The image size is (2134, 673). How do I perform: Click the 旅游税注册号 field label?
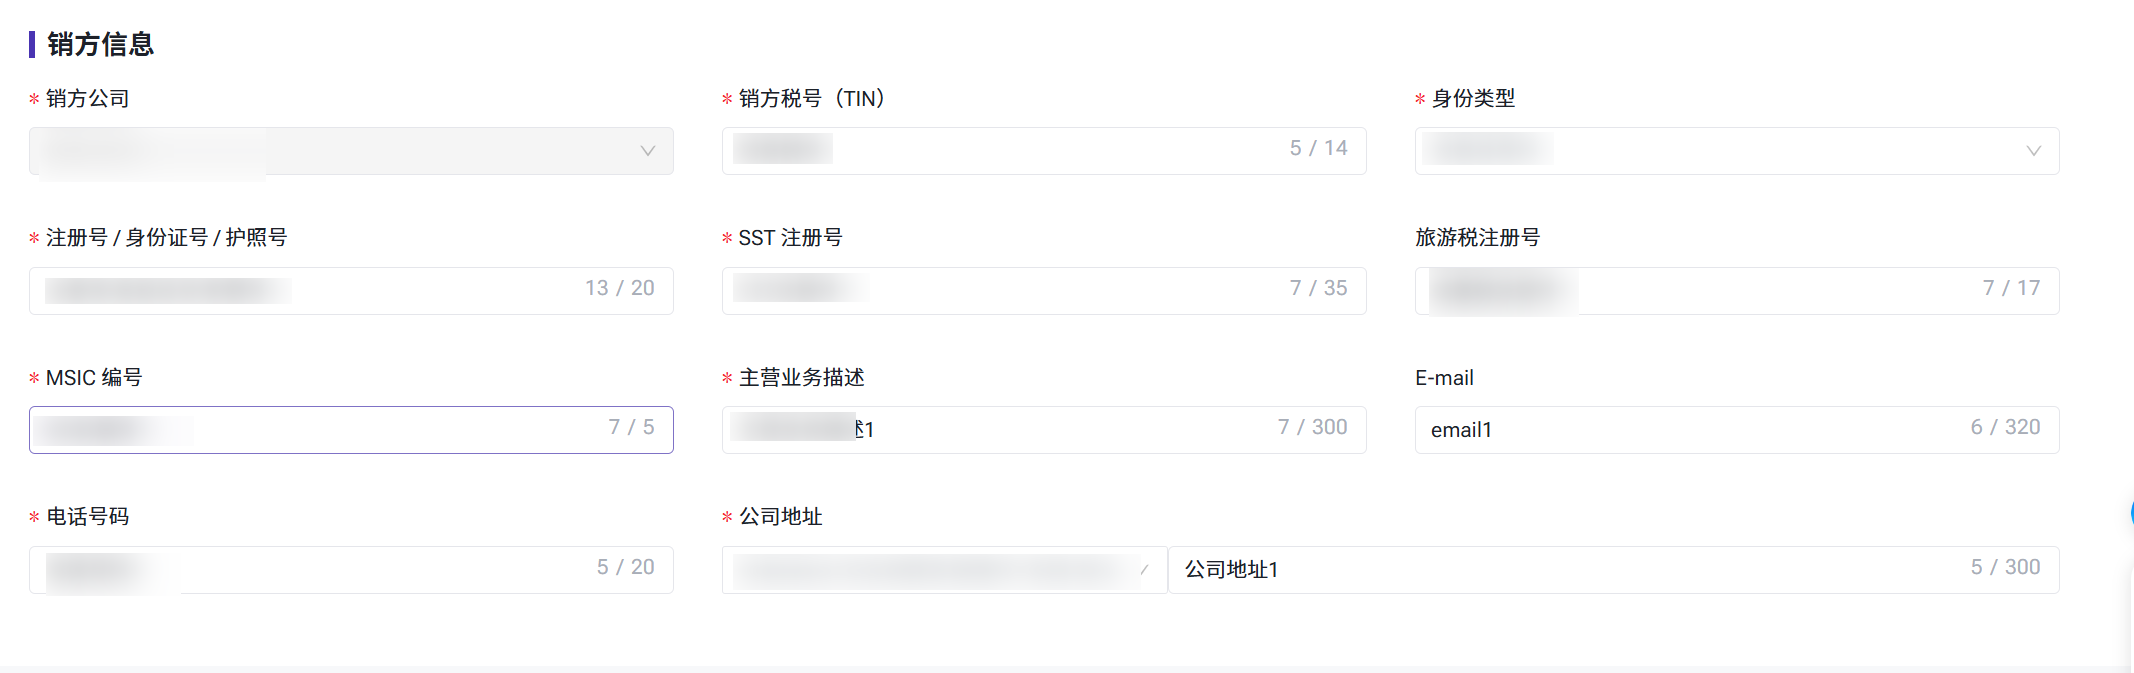1477,238
